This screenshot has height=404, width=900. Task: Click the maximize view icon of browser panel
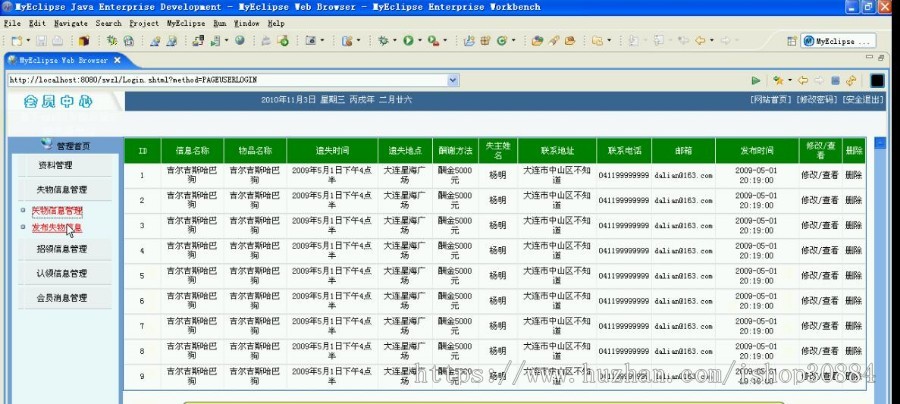[x=881, y=58]
